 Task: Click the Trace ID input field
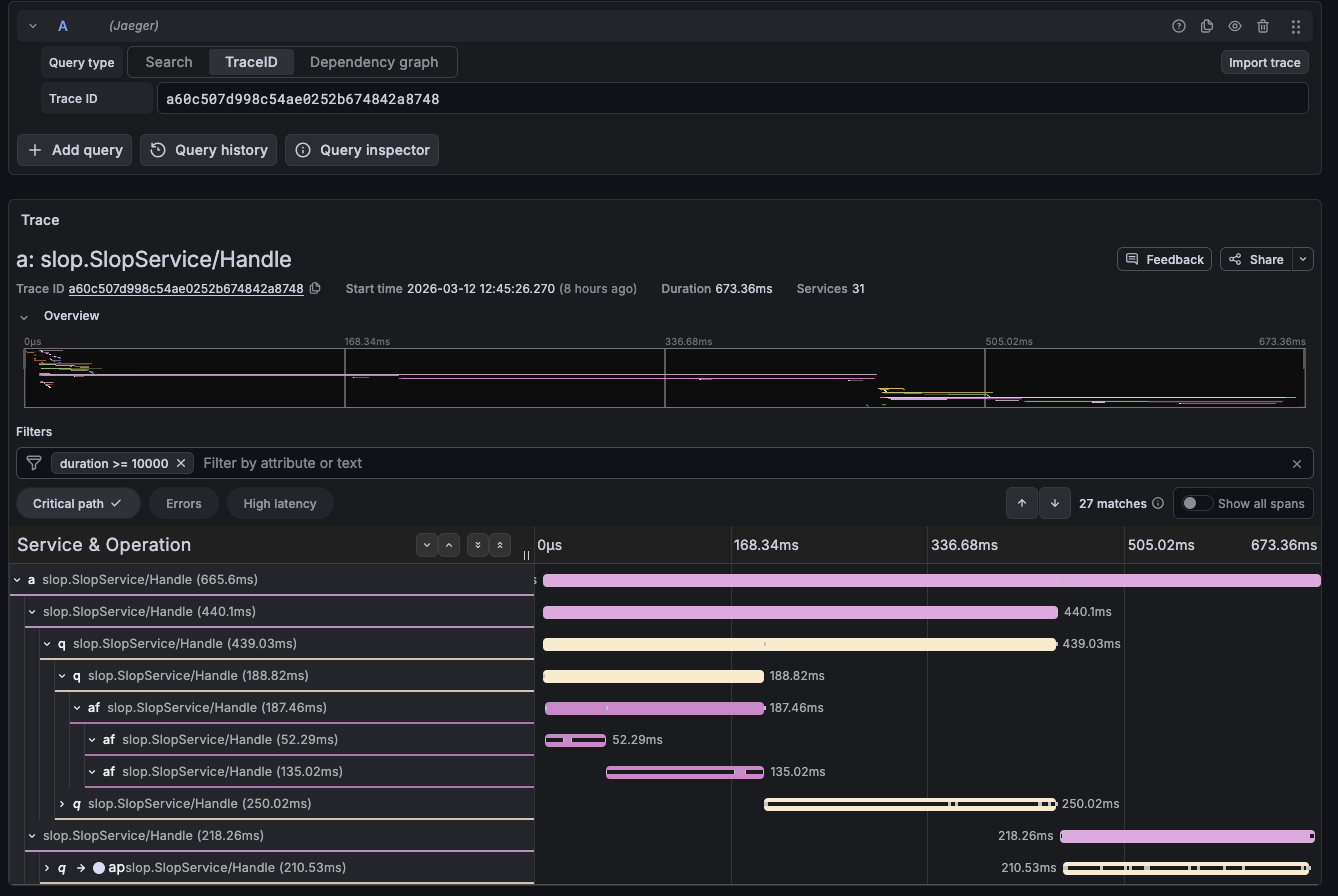click(732, 99)
